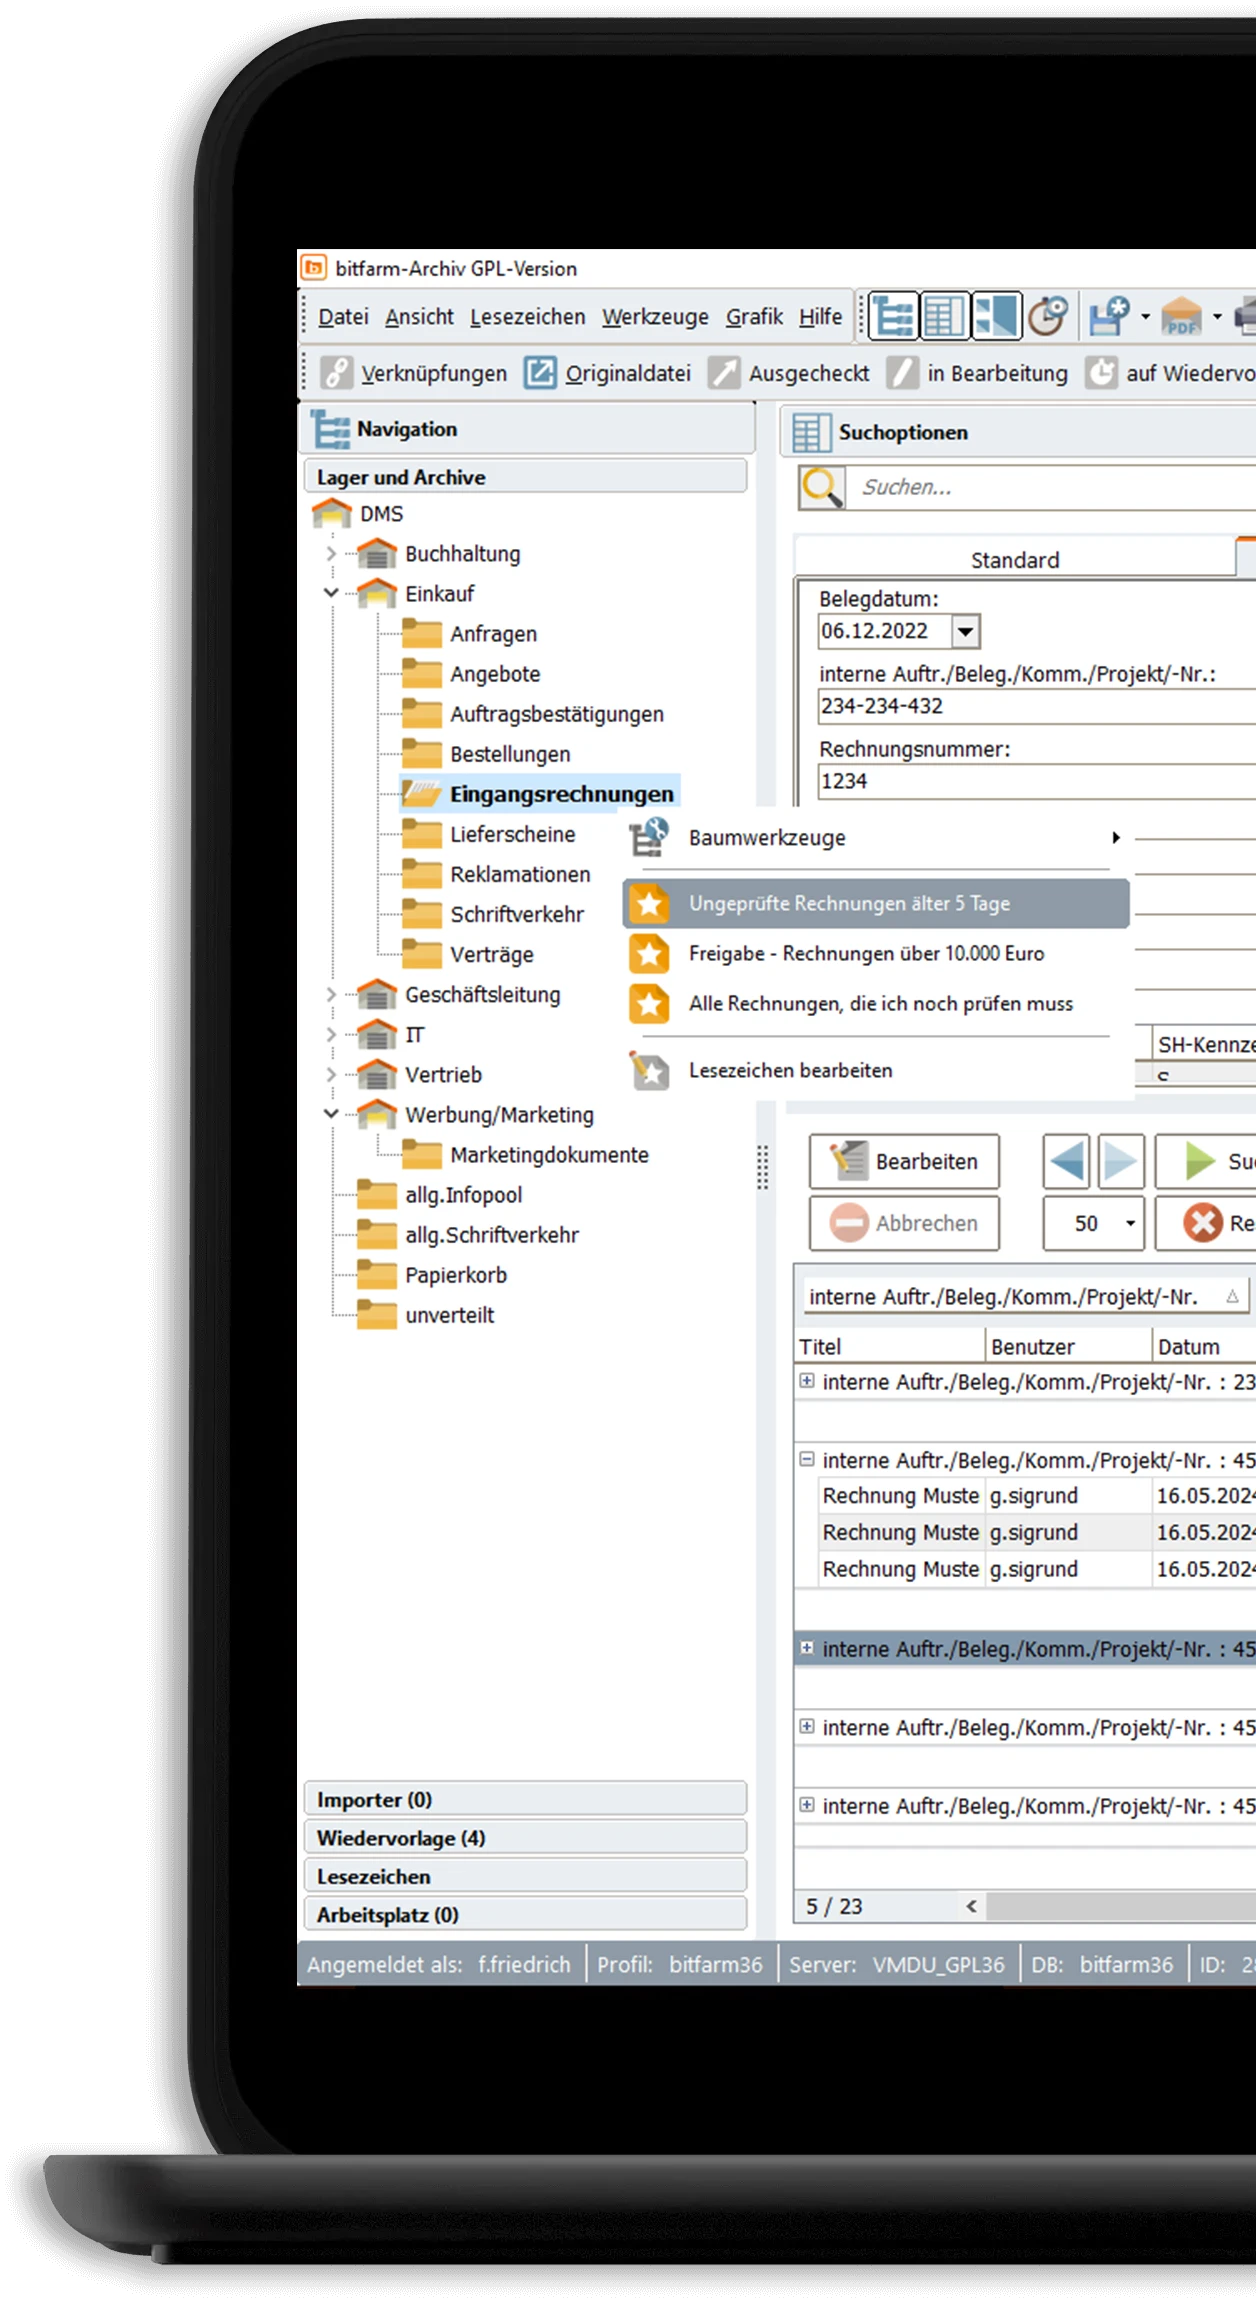This screenshot has width=1256, height=2300.
Task: Click the left arrow of the horizontal scrollbar
Action: [971, 1907]
